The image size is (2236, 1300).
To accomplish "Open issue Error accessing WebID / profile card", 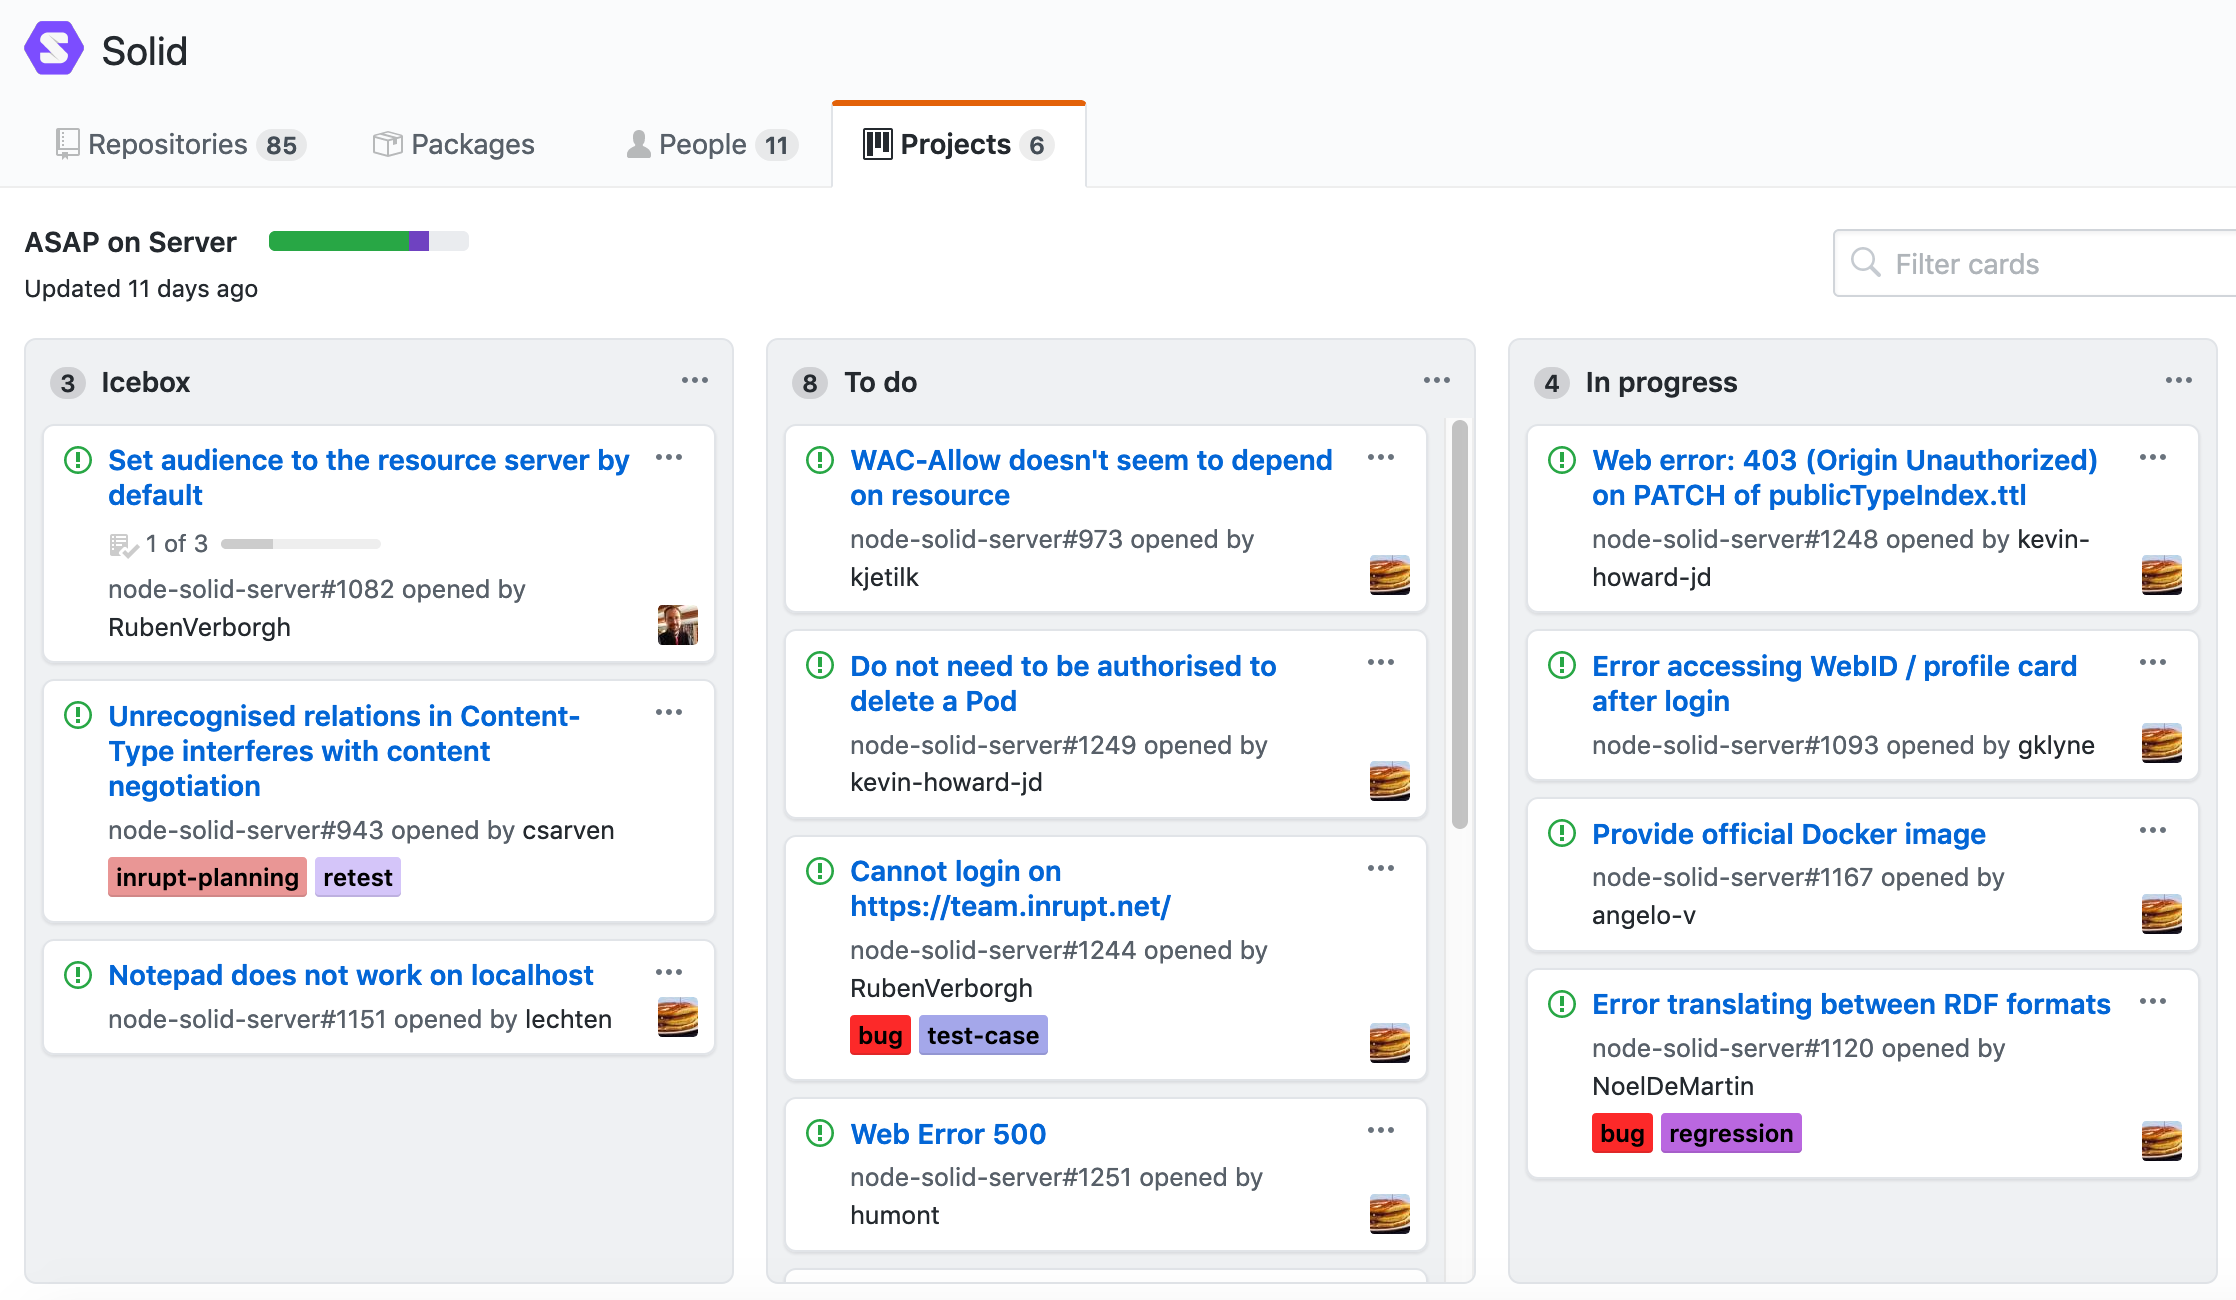I will coord(1834,683).
